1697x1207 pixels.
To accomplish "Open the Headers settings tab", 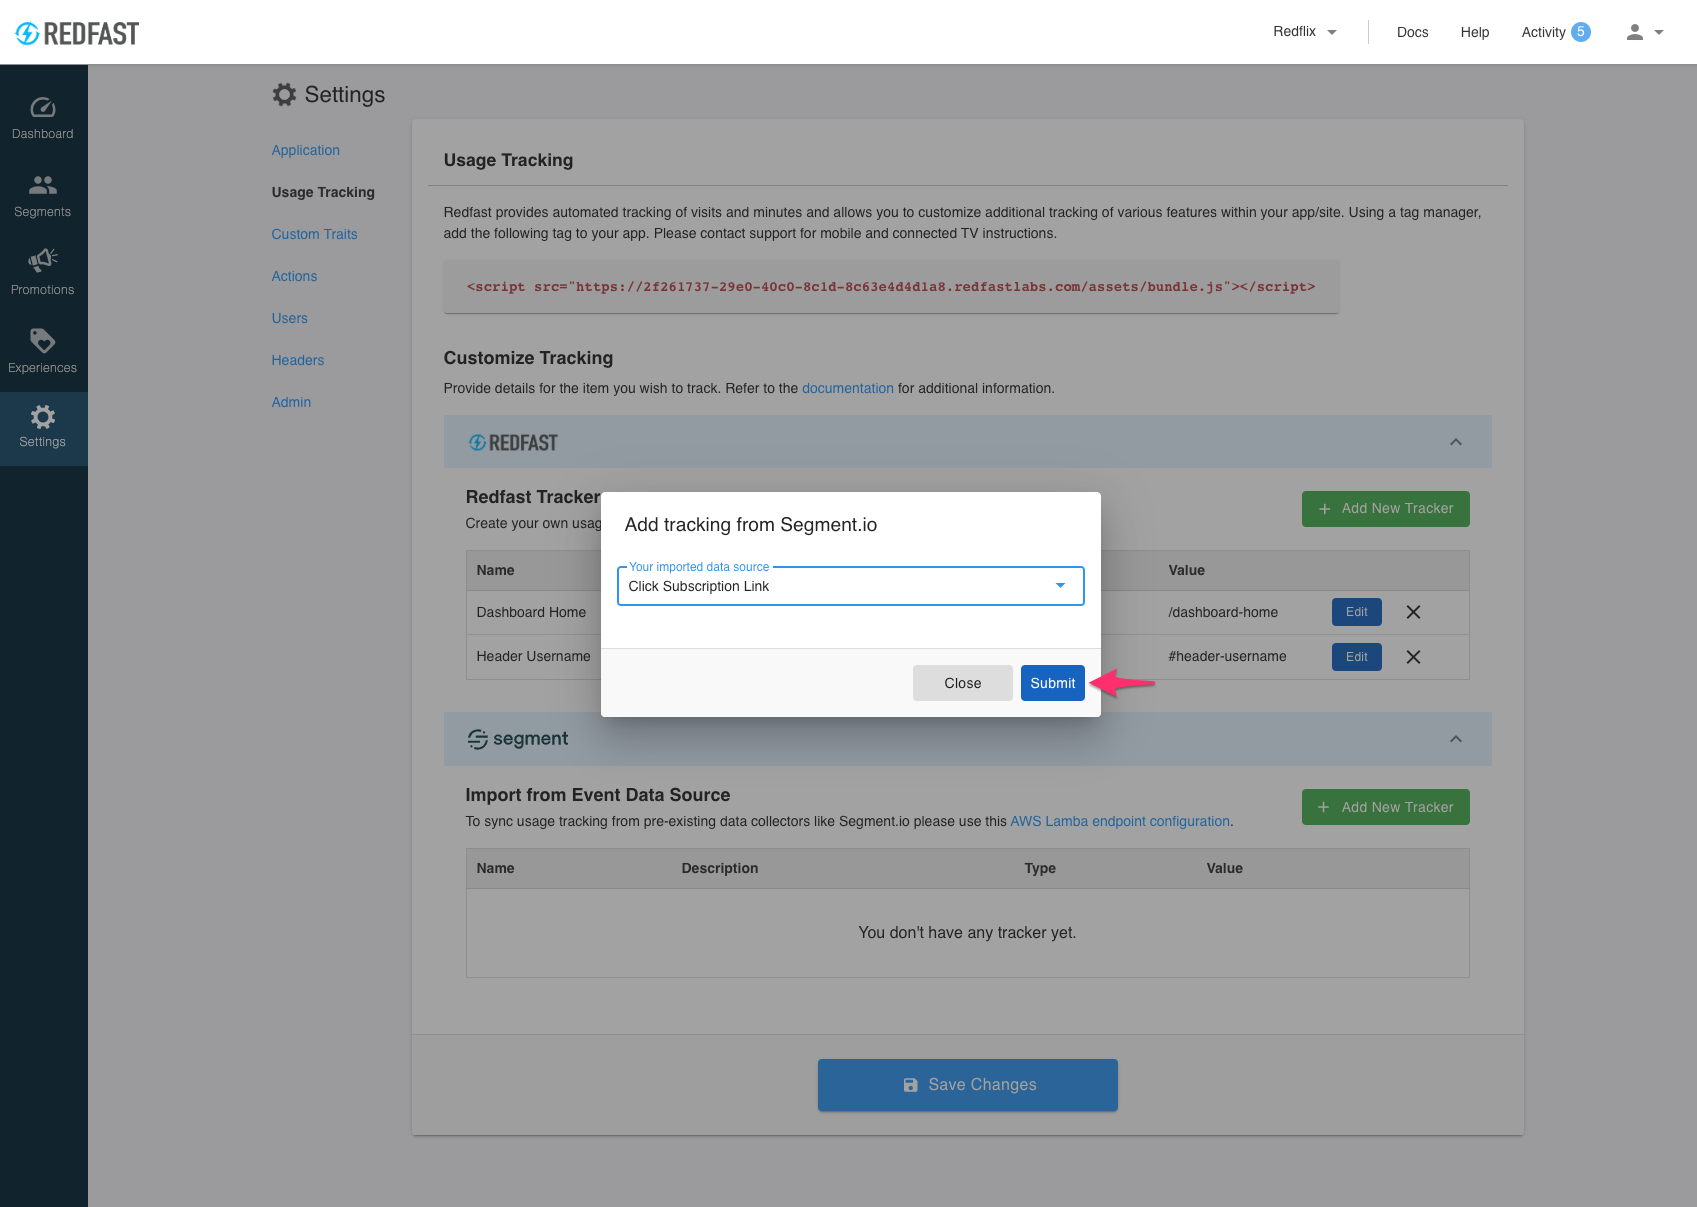I will coord(298,360).
